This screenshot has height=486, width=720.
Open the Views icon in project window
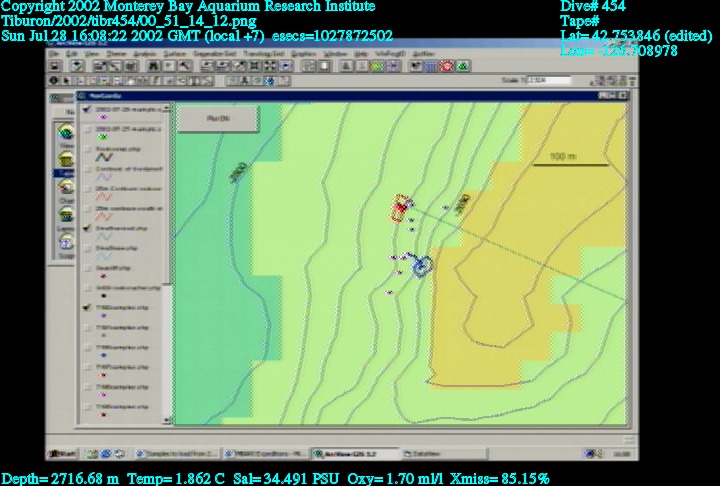(66, 132)
